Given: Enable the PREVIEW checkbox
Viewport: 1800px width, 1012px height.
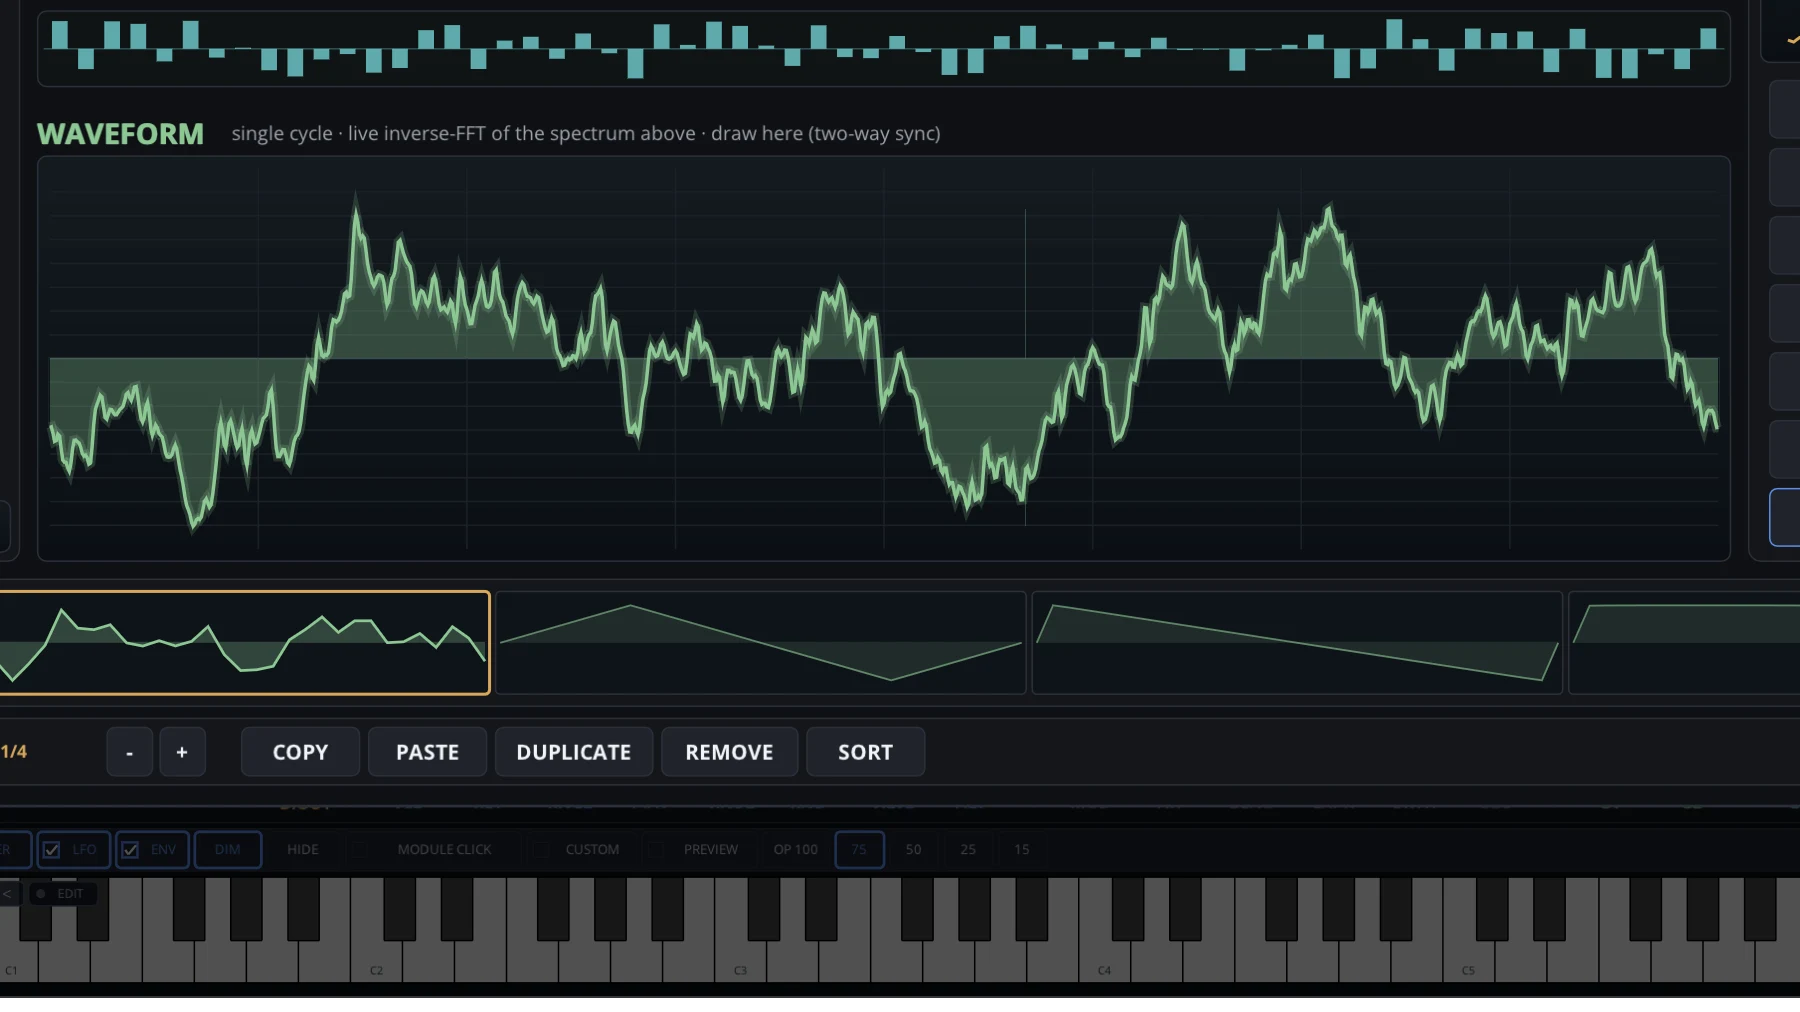Looking at the screenshot, I should pyautogui.click(x=656, y=850).
